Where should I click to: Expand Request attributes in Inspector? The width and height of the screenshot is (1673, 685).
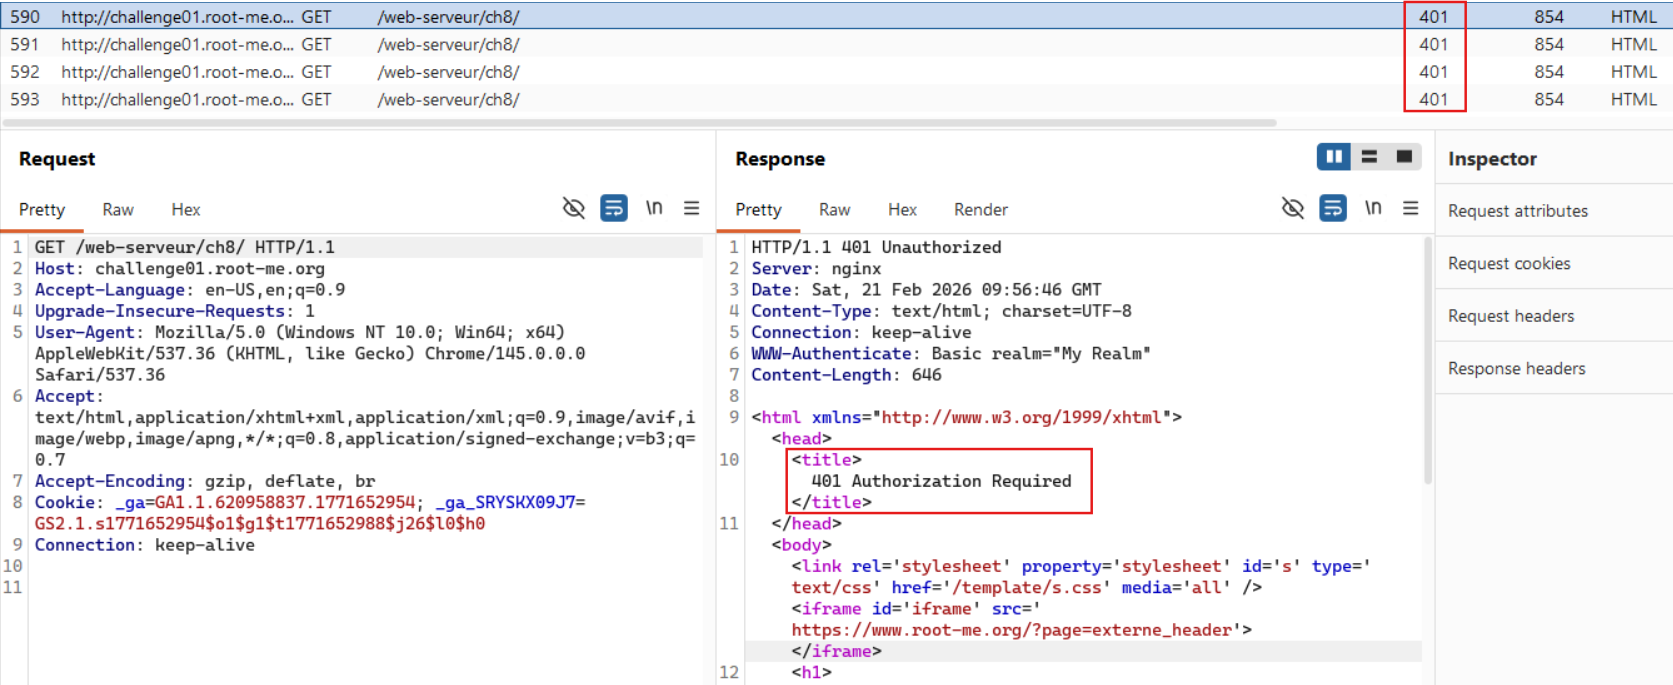tap(1517, 211)
